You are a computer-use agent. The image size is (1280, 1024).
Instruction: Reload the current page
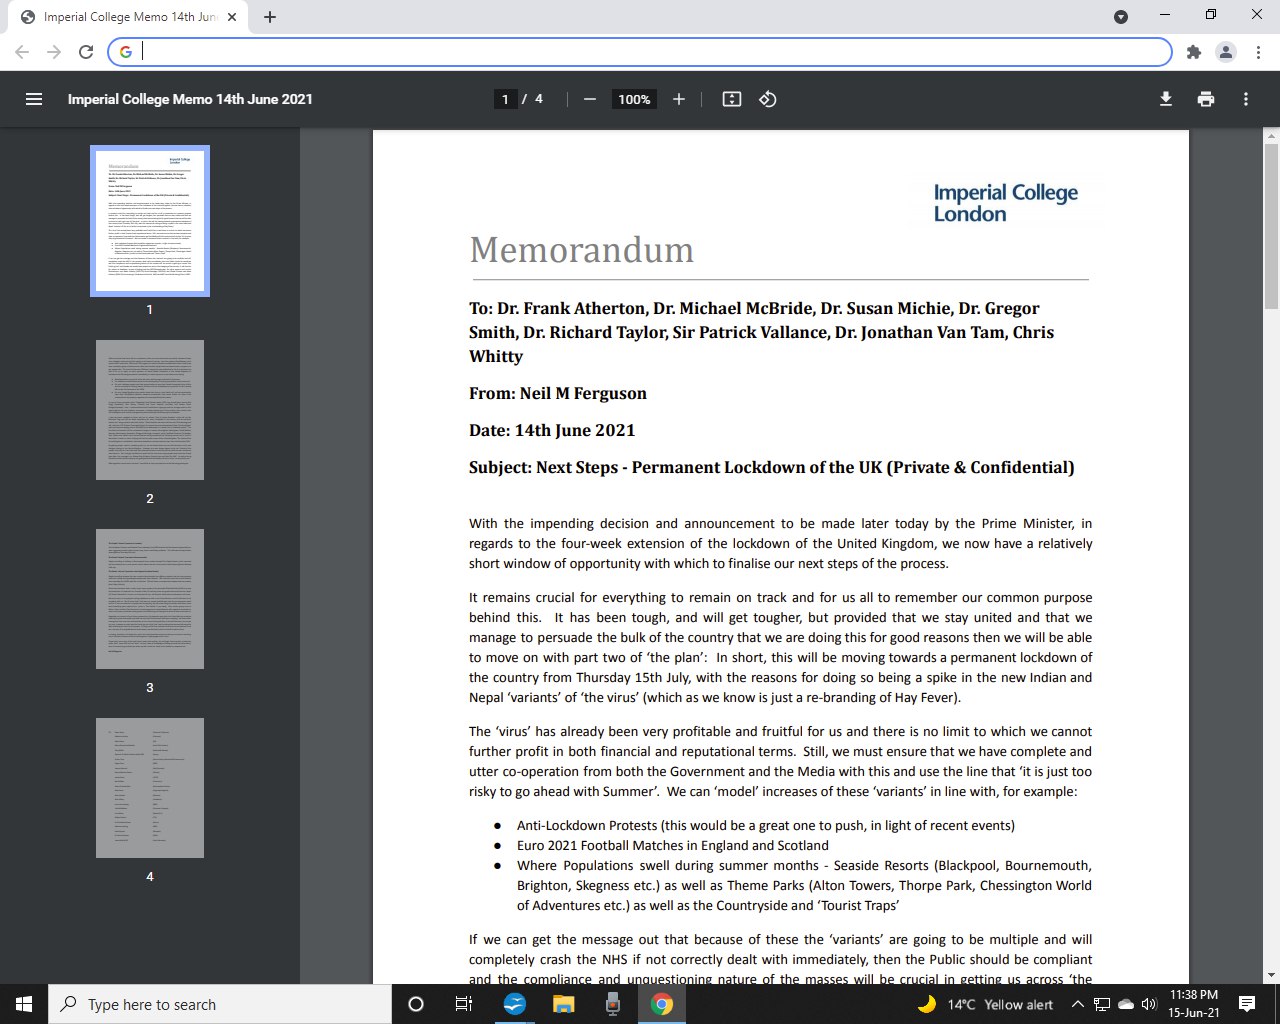pos(86,52)
